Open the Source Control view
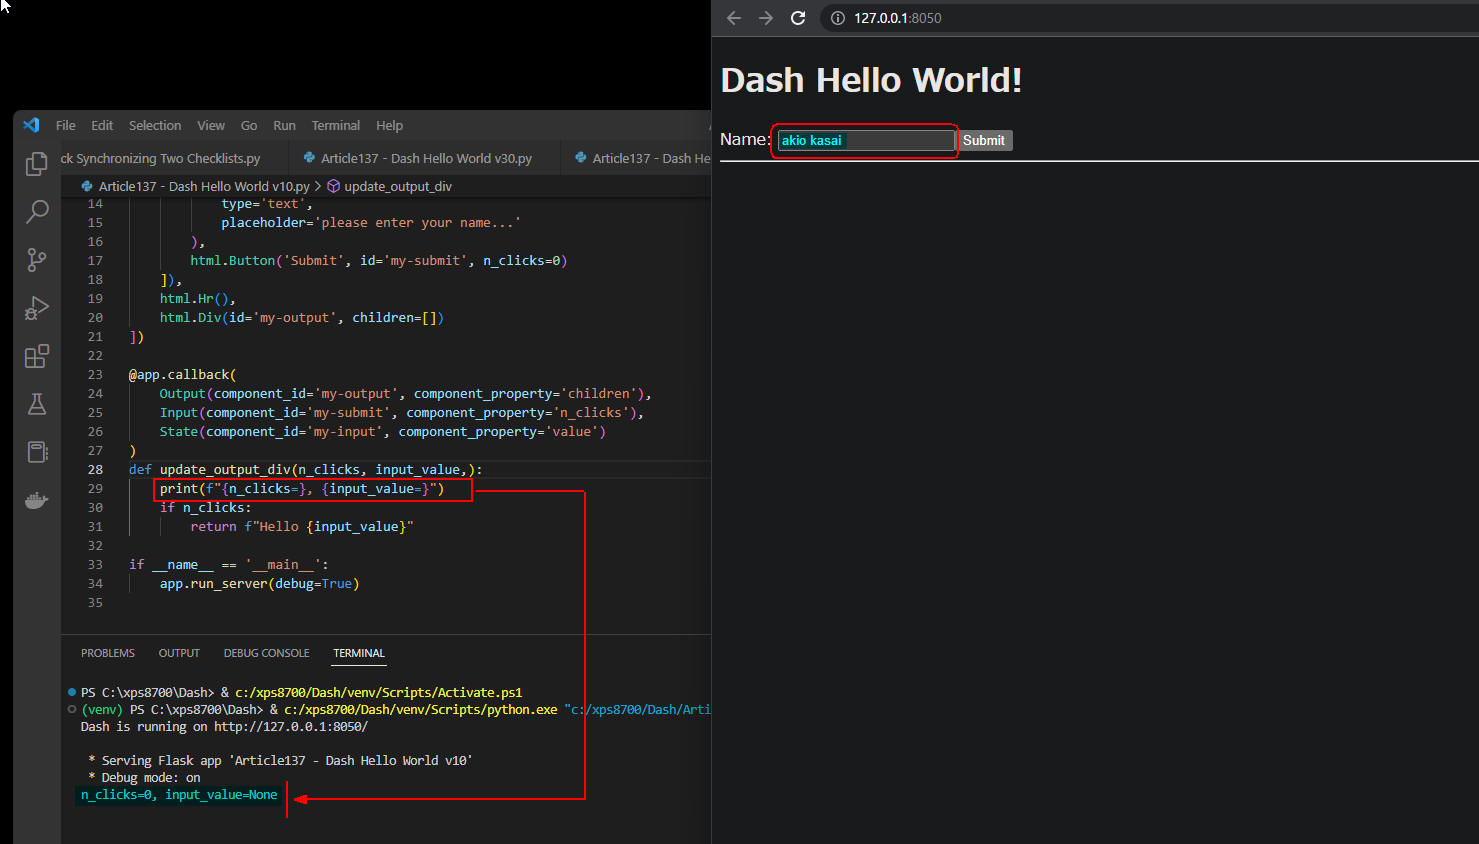Screen dimensions: 1479x844 pyautogui.click(x=37, y=260)
